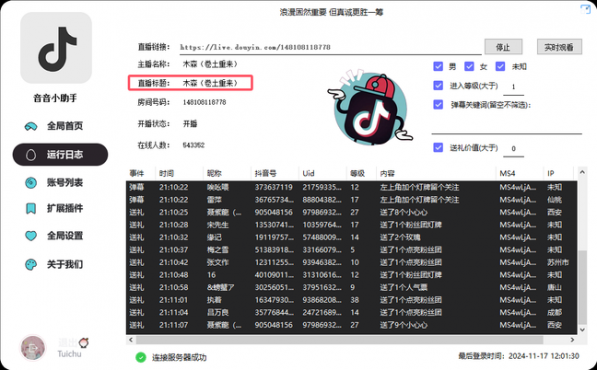Click the horizontal scrollbar left arrow
The image size is (597, 370).
coord(131,340)
